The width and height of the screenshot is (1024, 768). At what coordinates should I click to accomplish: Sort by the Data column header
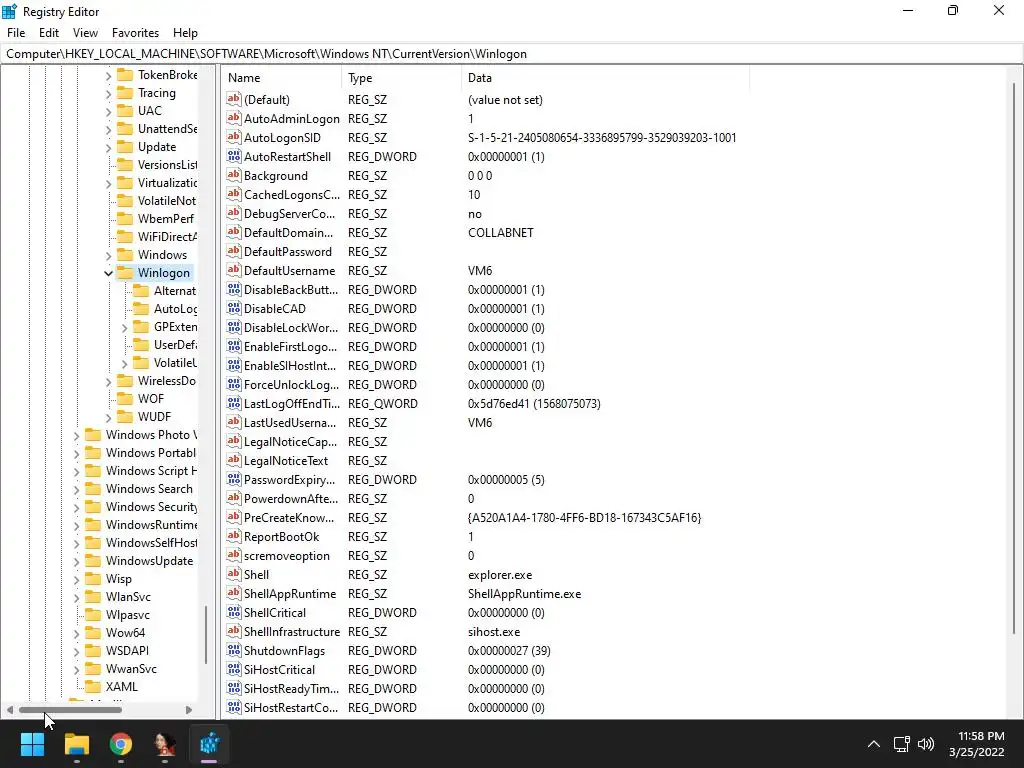point(605,78)
